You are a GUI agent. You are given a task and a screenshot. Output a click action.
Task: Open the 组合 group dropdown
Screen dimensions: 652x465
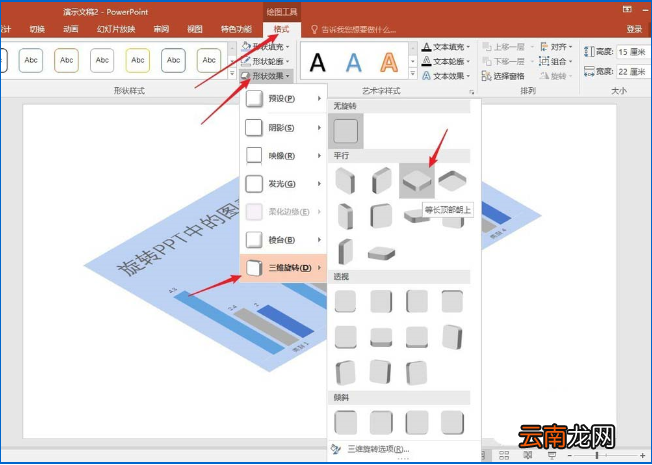556,61
